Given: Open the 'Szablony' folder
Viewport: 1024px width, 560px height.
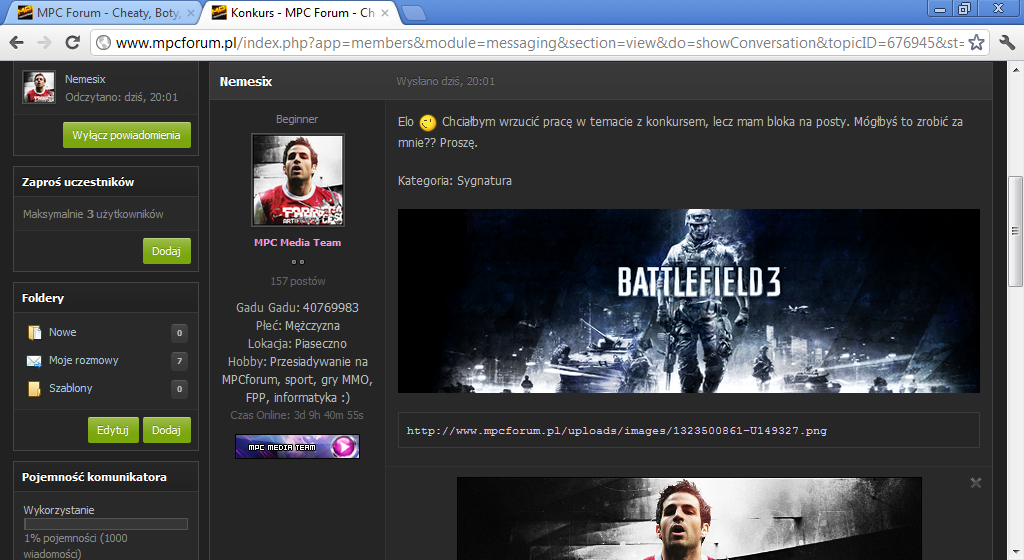Looking at the screenshot, I should [71, 388].
